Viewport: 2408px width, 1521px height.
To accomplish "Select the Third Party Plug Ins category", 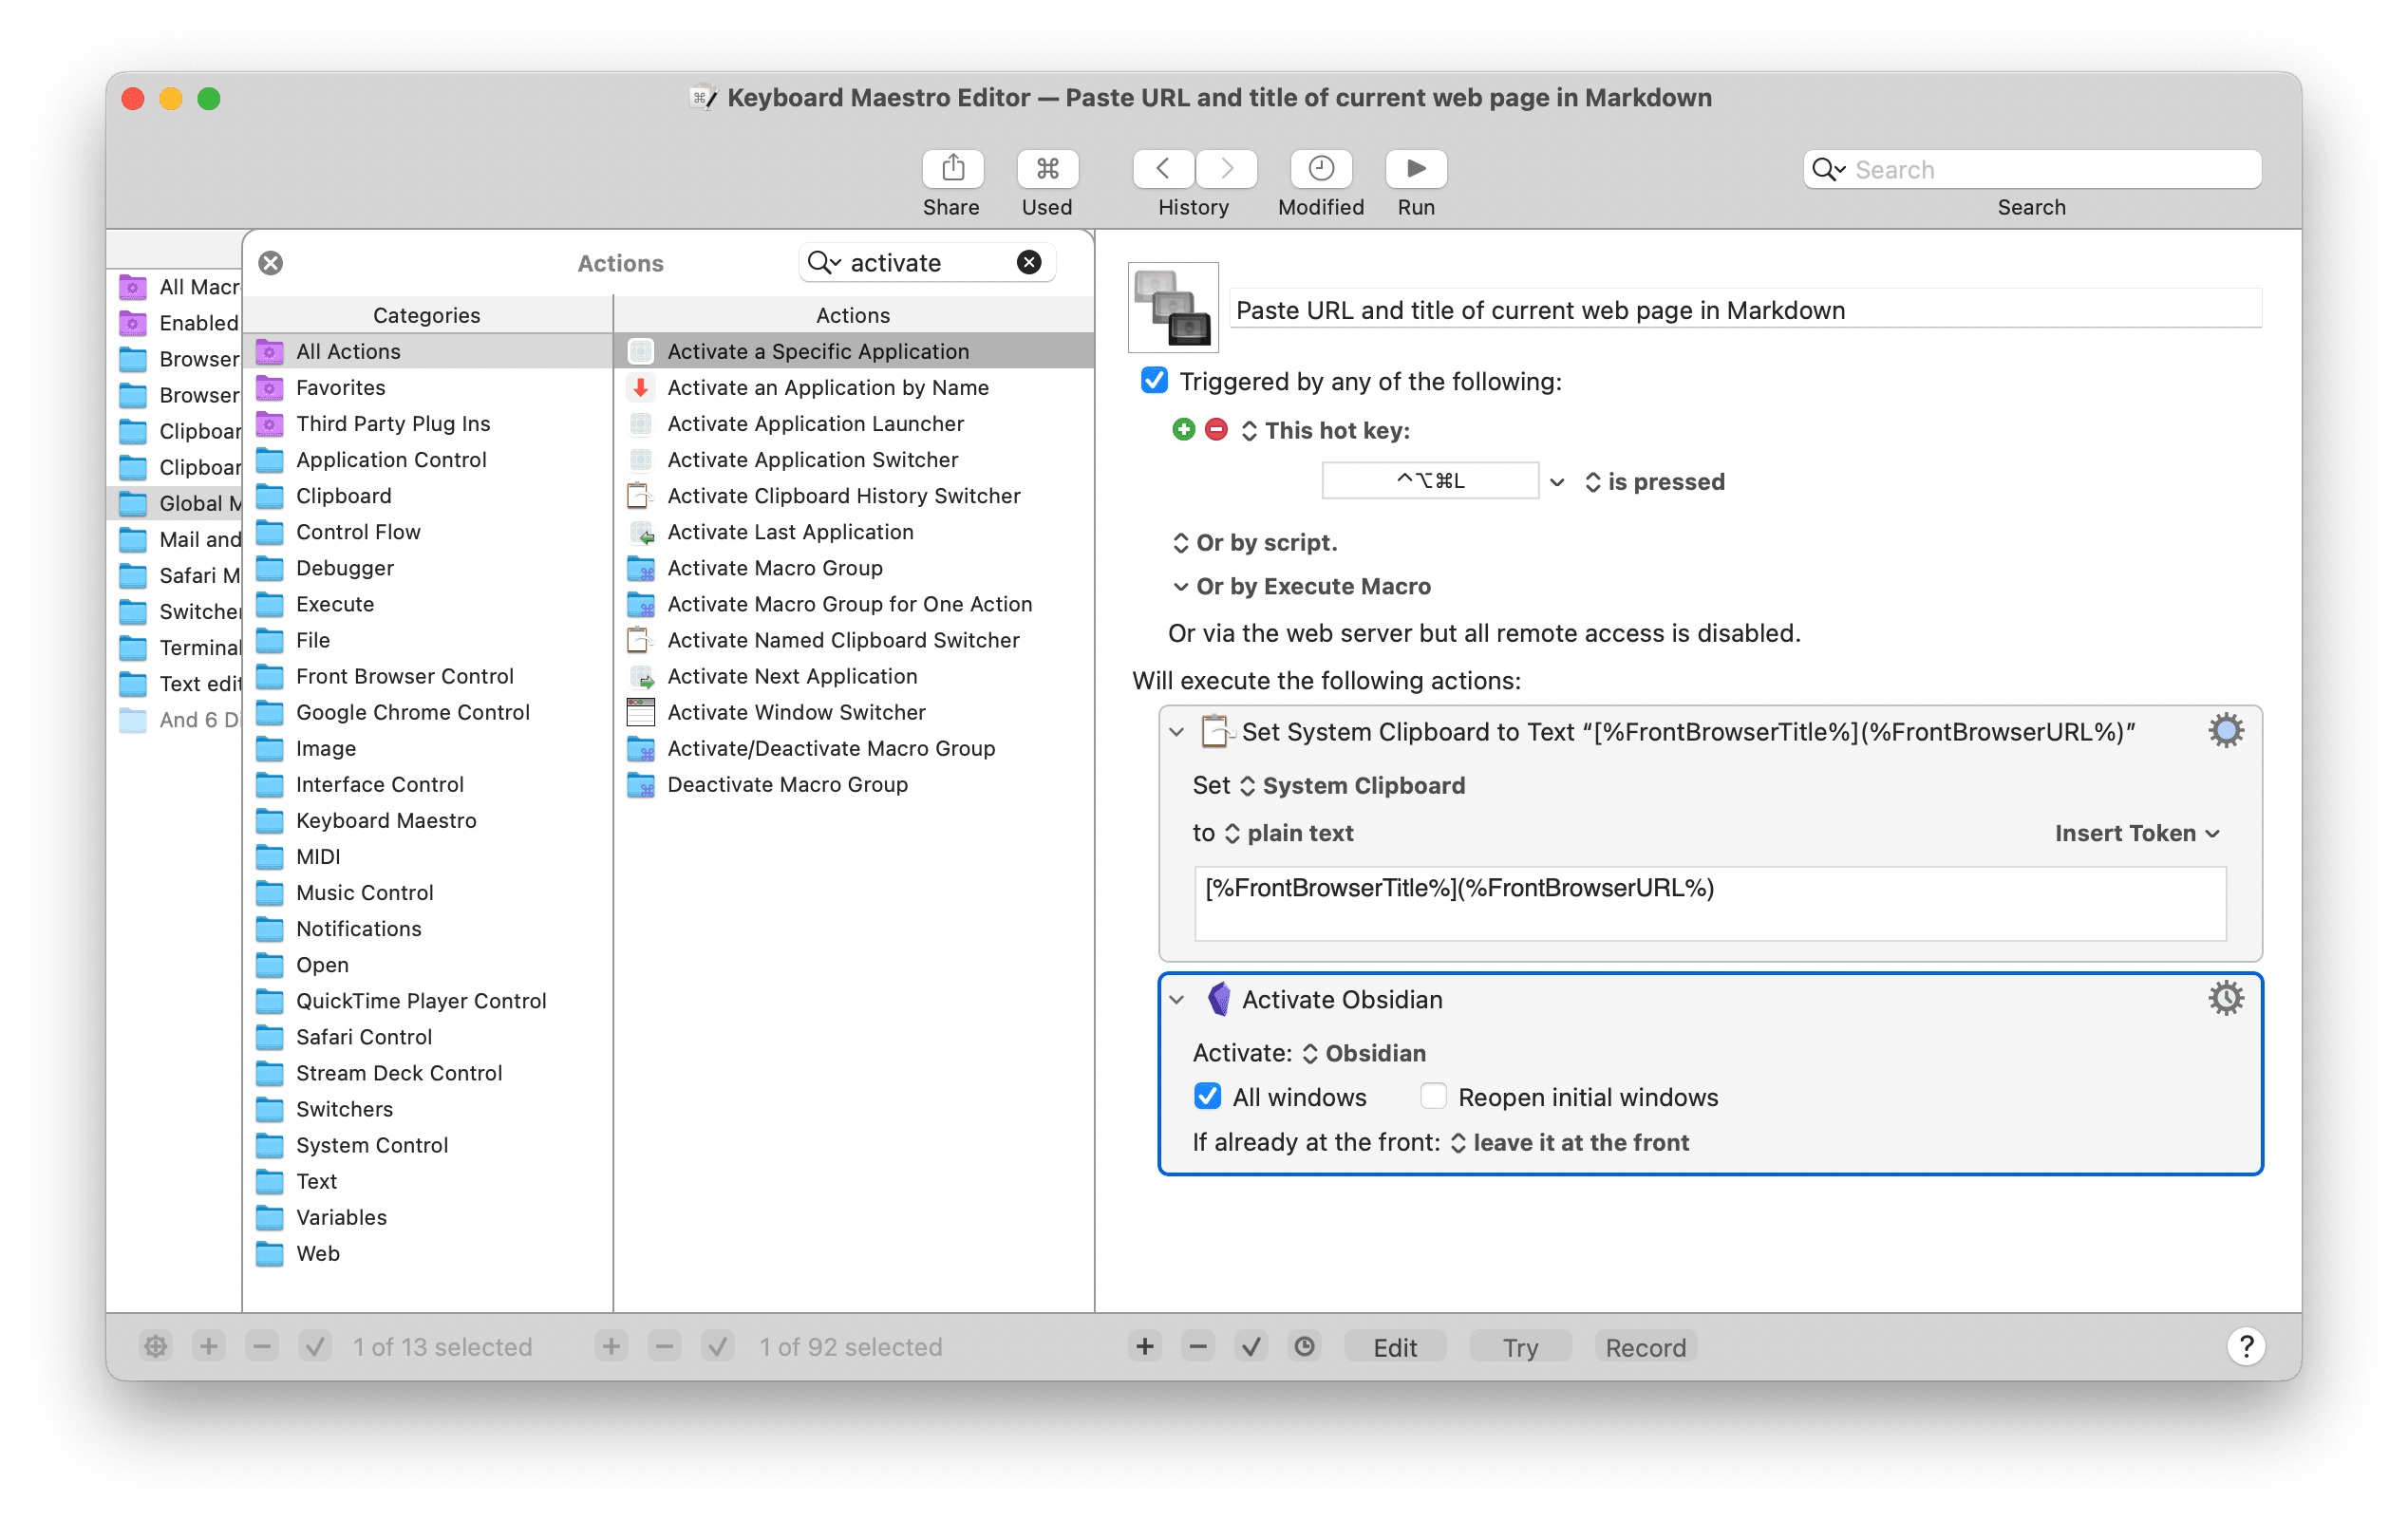I will tap(428, 423).
